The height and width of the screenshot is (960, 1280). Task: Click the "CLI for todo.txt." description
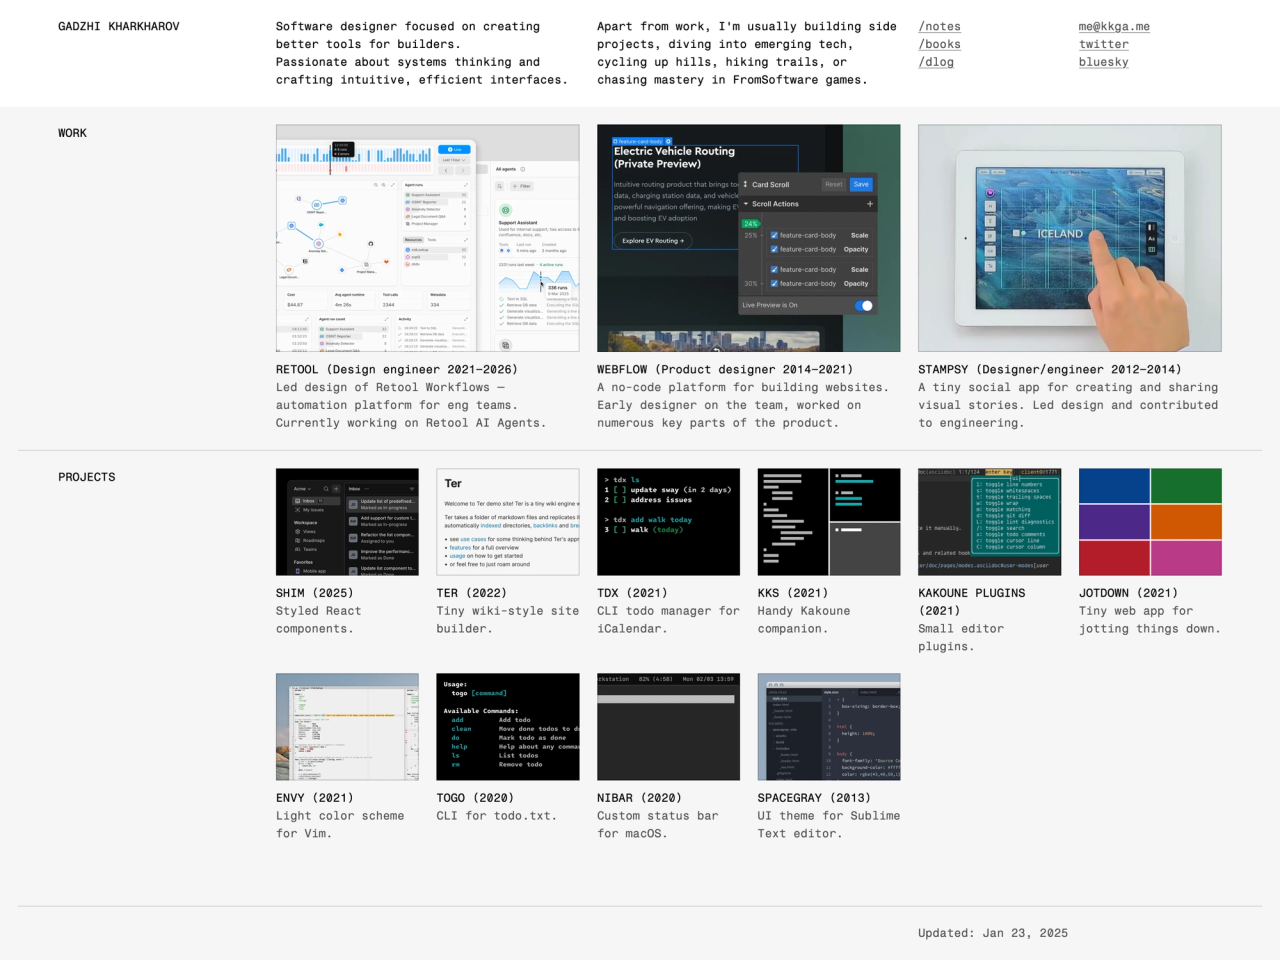497,817
